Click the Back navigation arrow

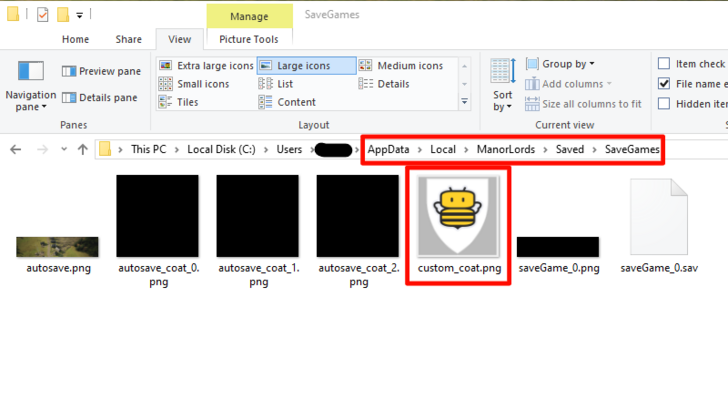click(16, 150)
